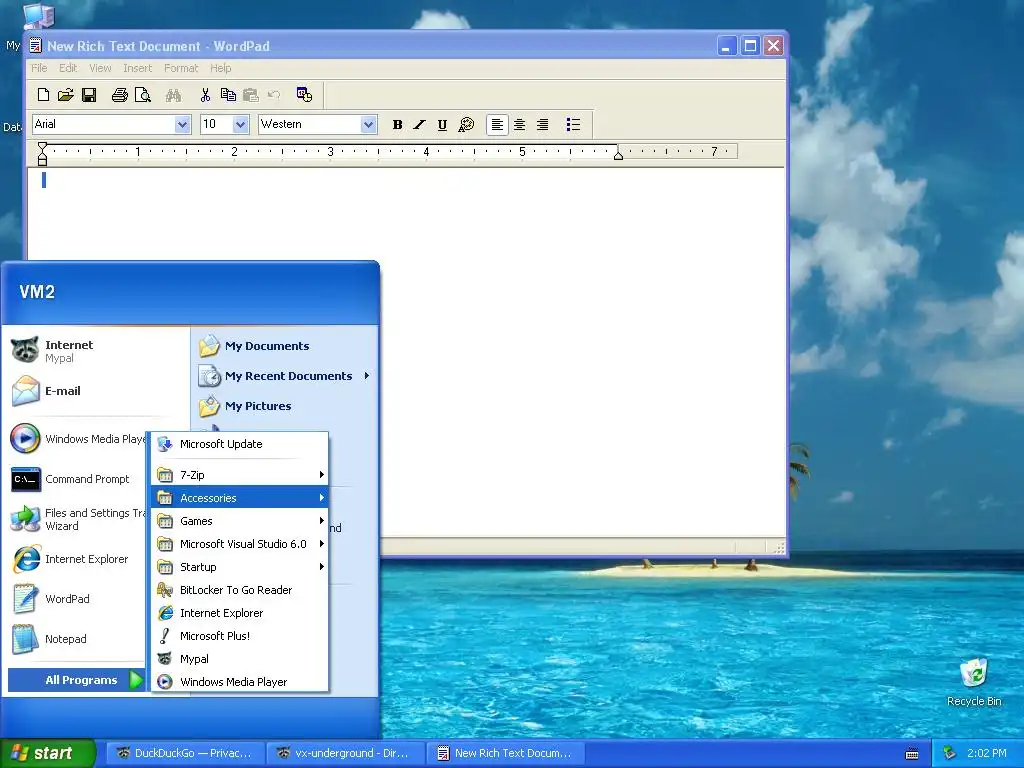The height and width of the screenshot is (768, 1024).
Task: Click the system tray network icon
Action: click(x=950, y=754)
